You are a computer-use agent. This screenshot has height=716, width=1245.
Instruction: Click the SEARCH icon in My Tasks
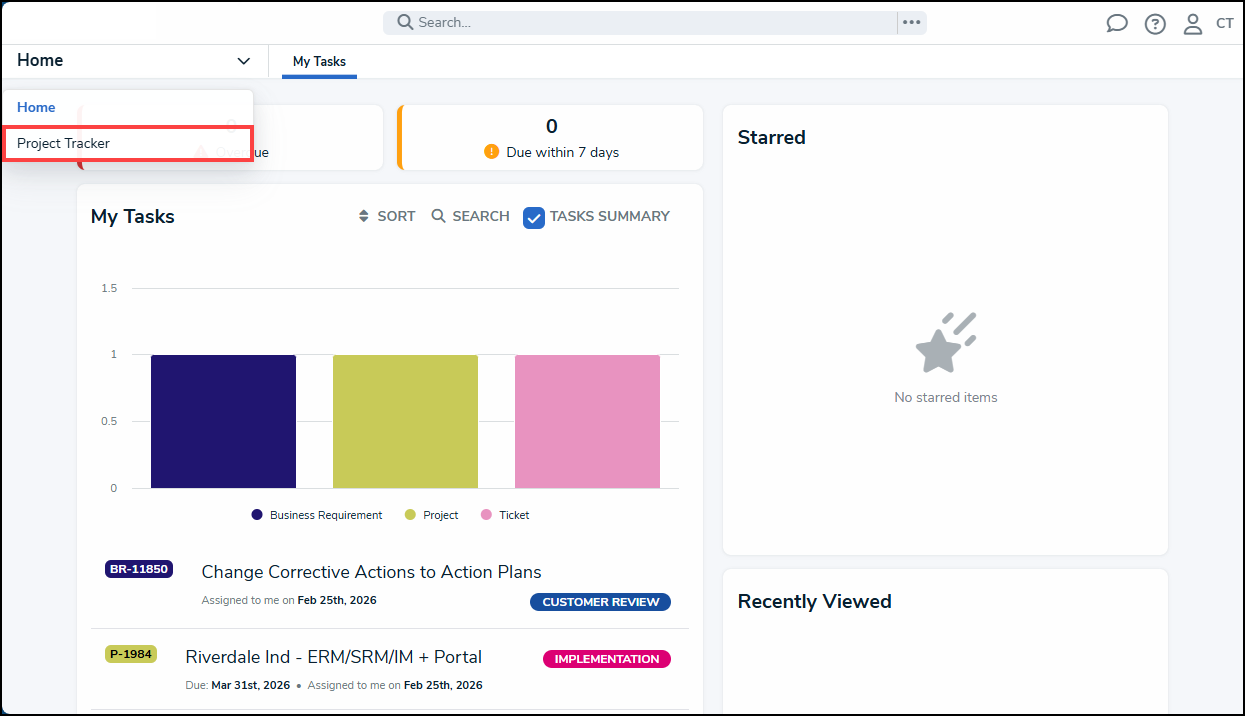coord(438,216)
